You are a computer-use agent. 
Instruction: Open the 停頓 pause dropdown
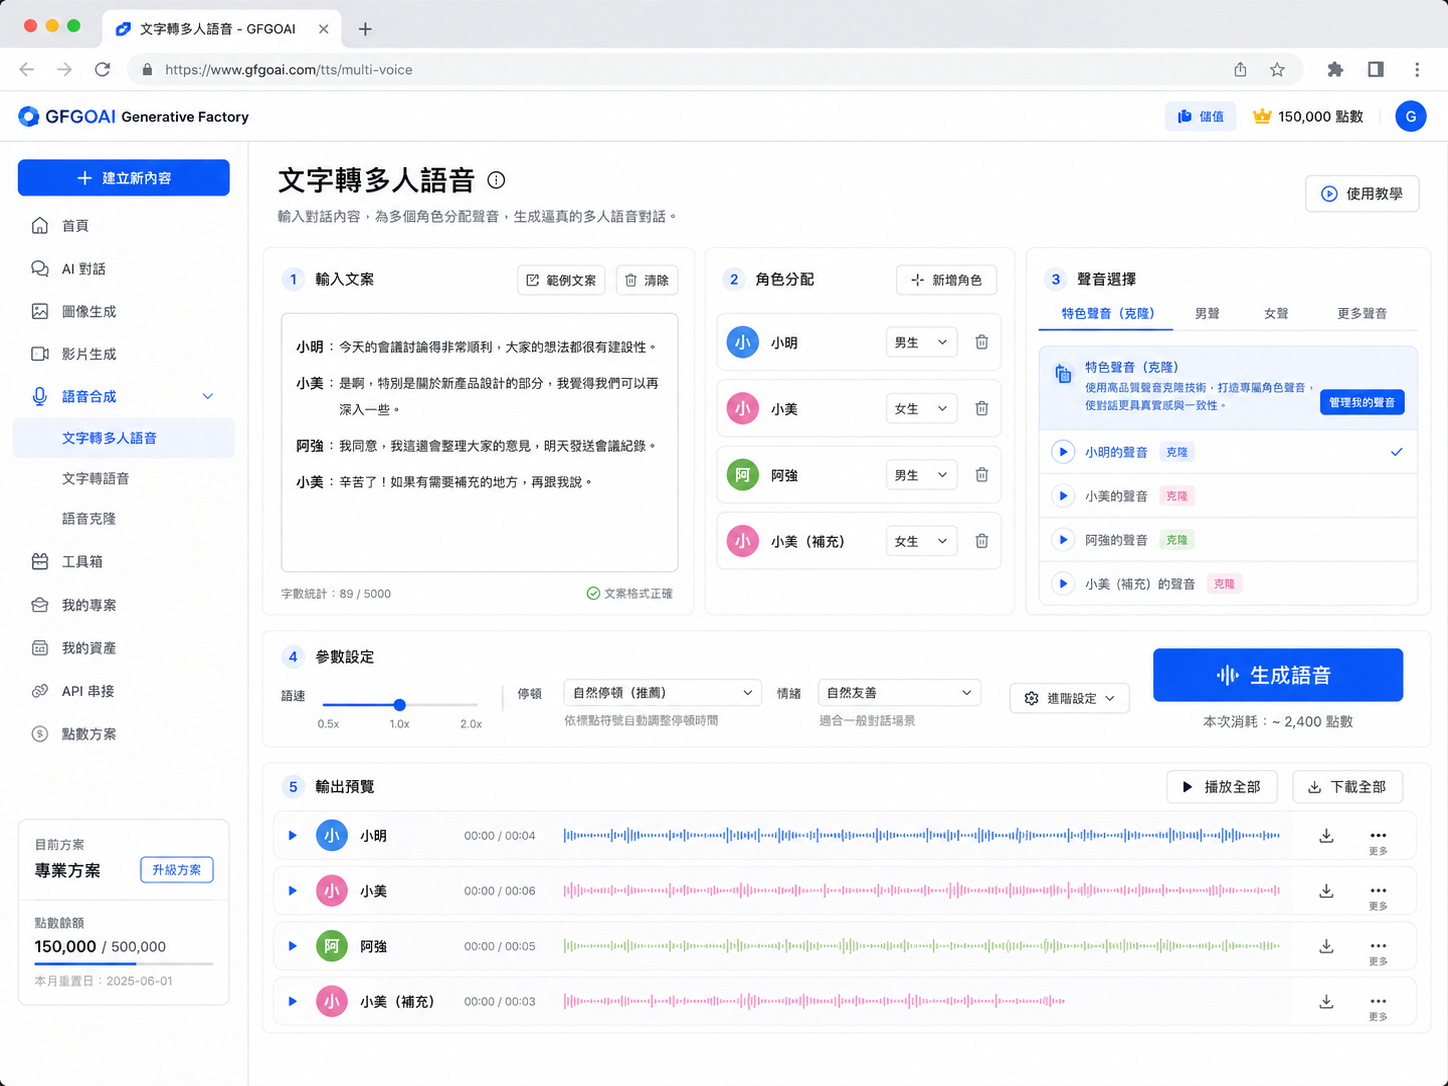coord(663,693)
